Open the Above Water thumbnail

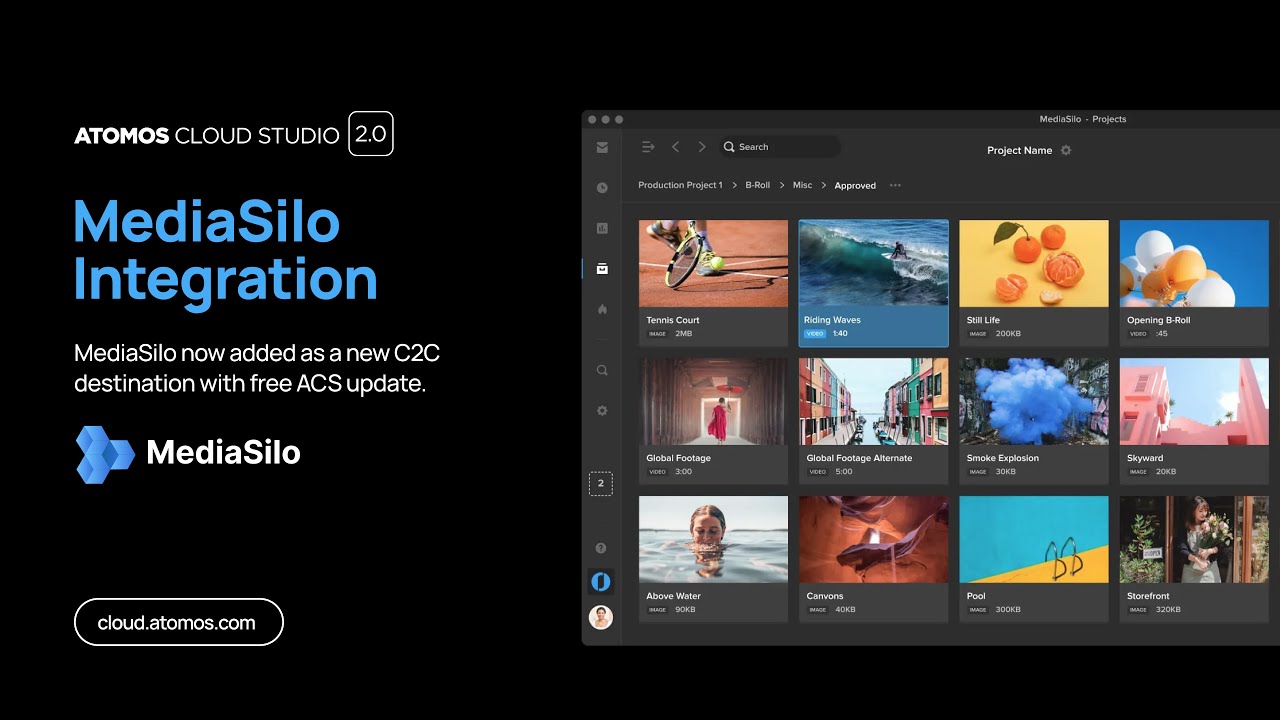[x=713, y=539]
